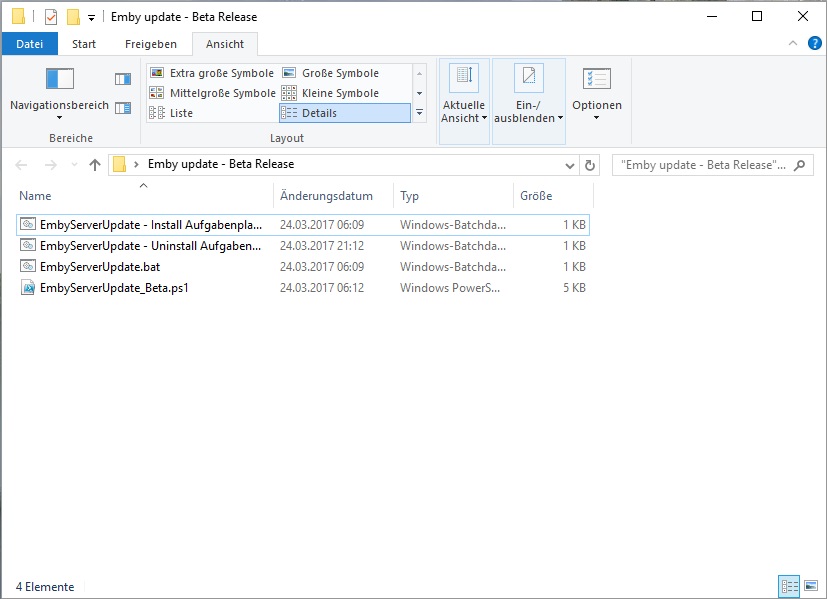Choose the Details layout option
This screenshot has width=828, height=599.
pyautogui.click(x=344, y=113)
